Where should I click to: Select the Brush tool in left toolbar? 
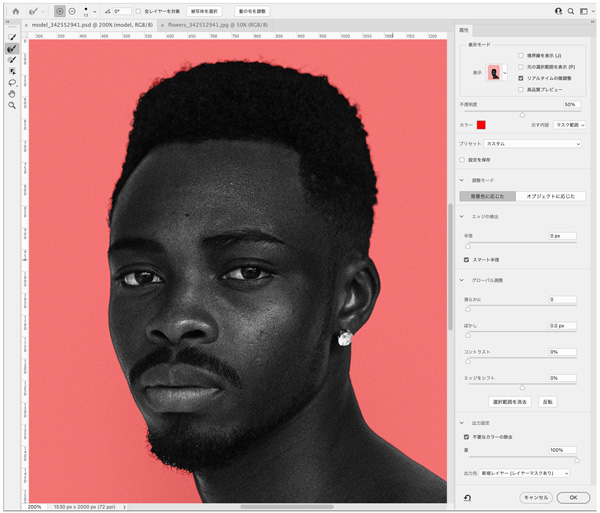(12, 60)
